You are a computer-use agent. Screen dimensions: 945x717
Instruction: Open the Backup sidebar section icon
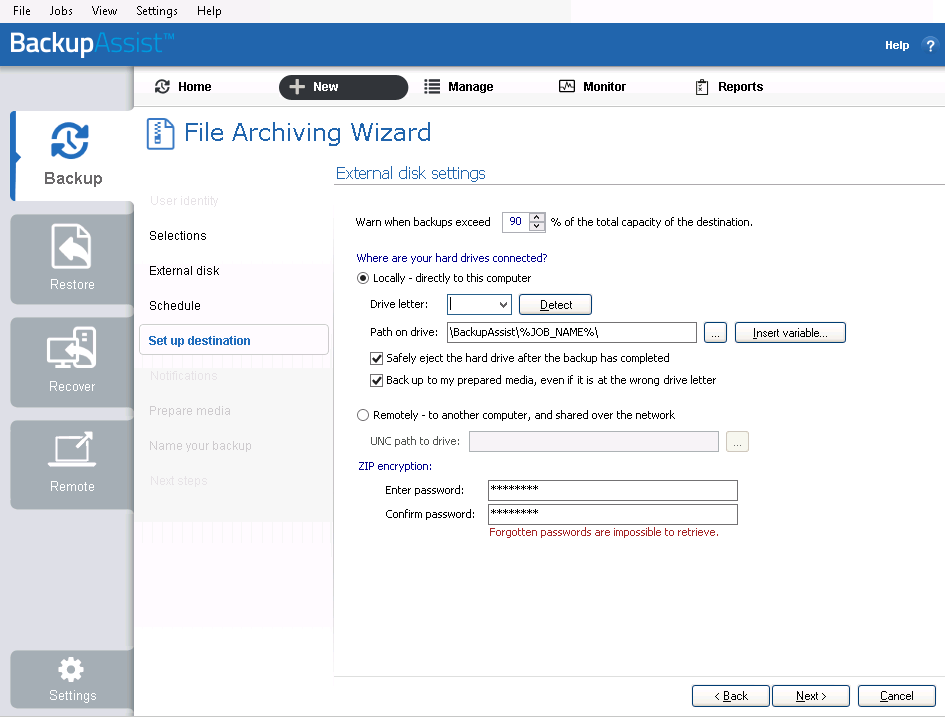(x=70, y=140)
